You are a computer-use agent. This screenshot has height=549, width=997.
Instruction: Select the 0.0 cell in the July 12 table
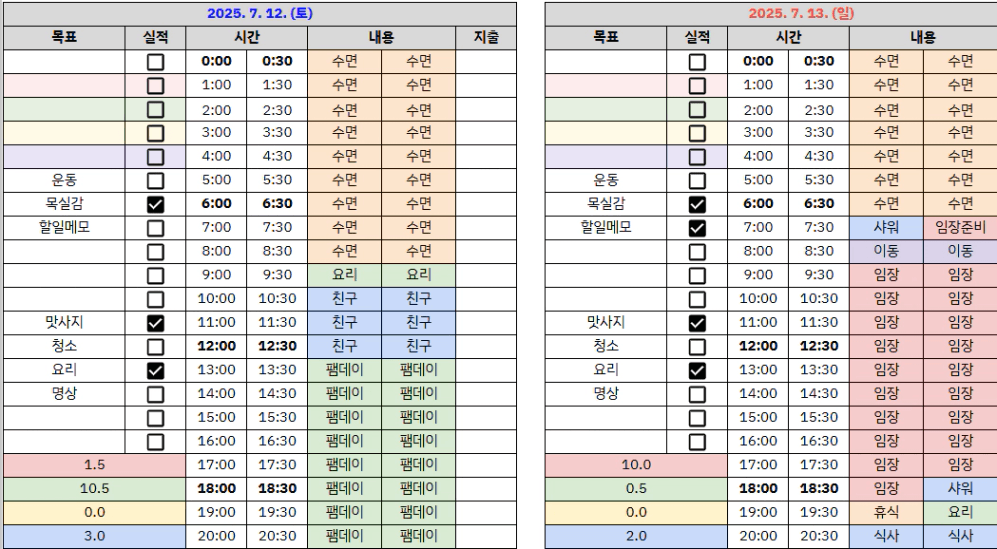coord(94,512)
